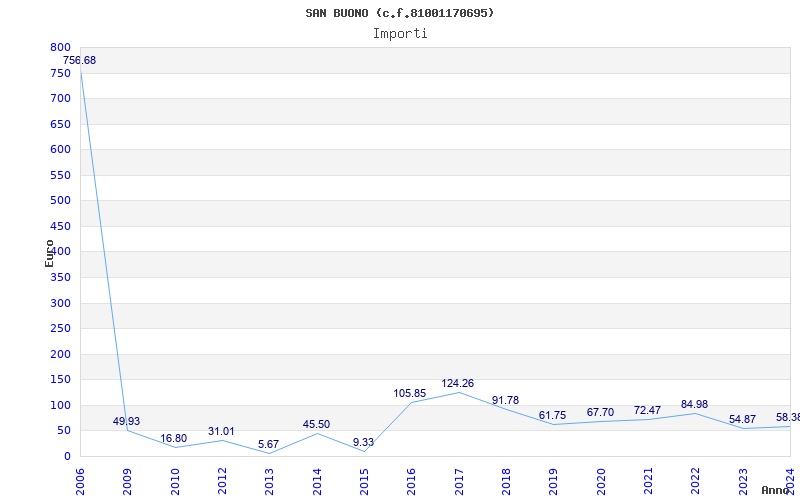Click the 2017 x-axis label
This screenshot has height=500, width=800.
[x=459, y=482]
